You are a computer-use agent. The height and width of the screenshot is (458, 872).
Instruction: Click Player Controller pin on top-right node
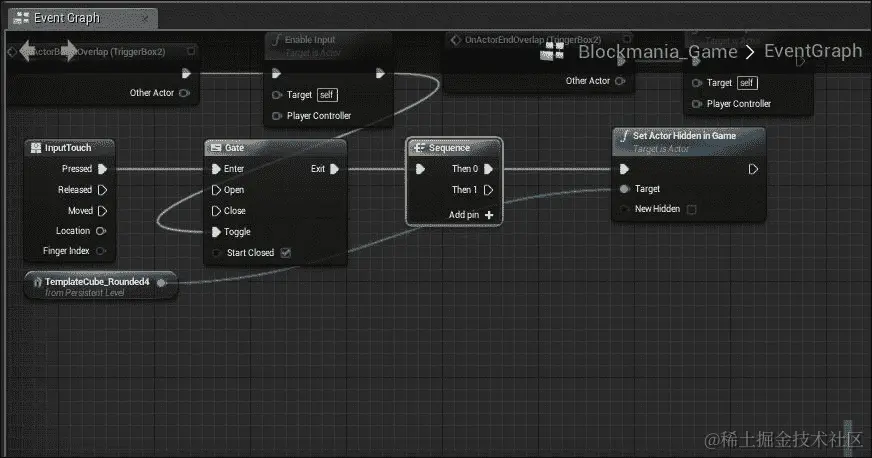[x=697, y=104]
